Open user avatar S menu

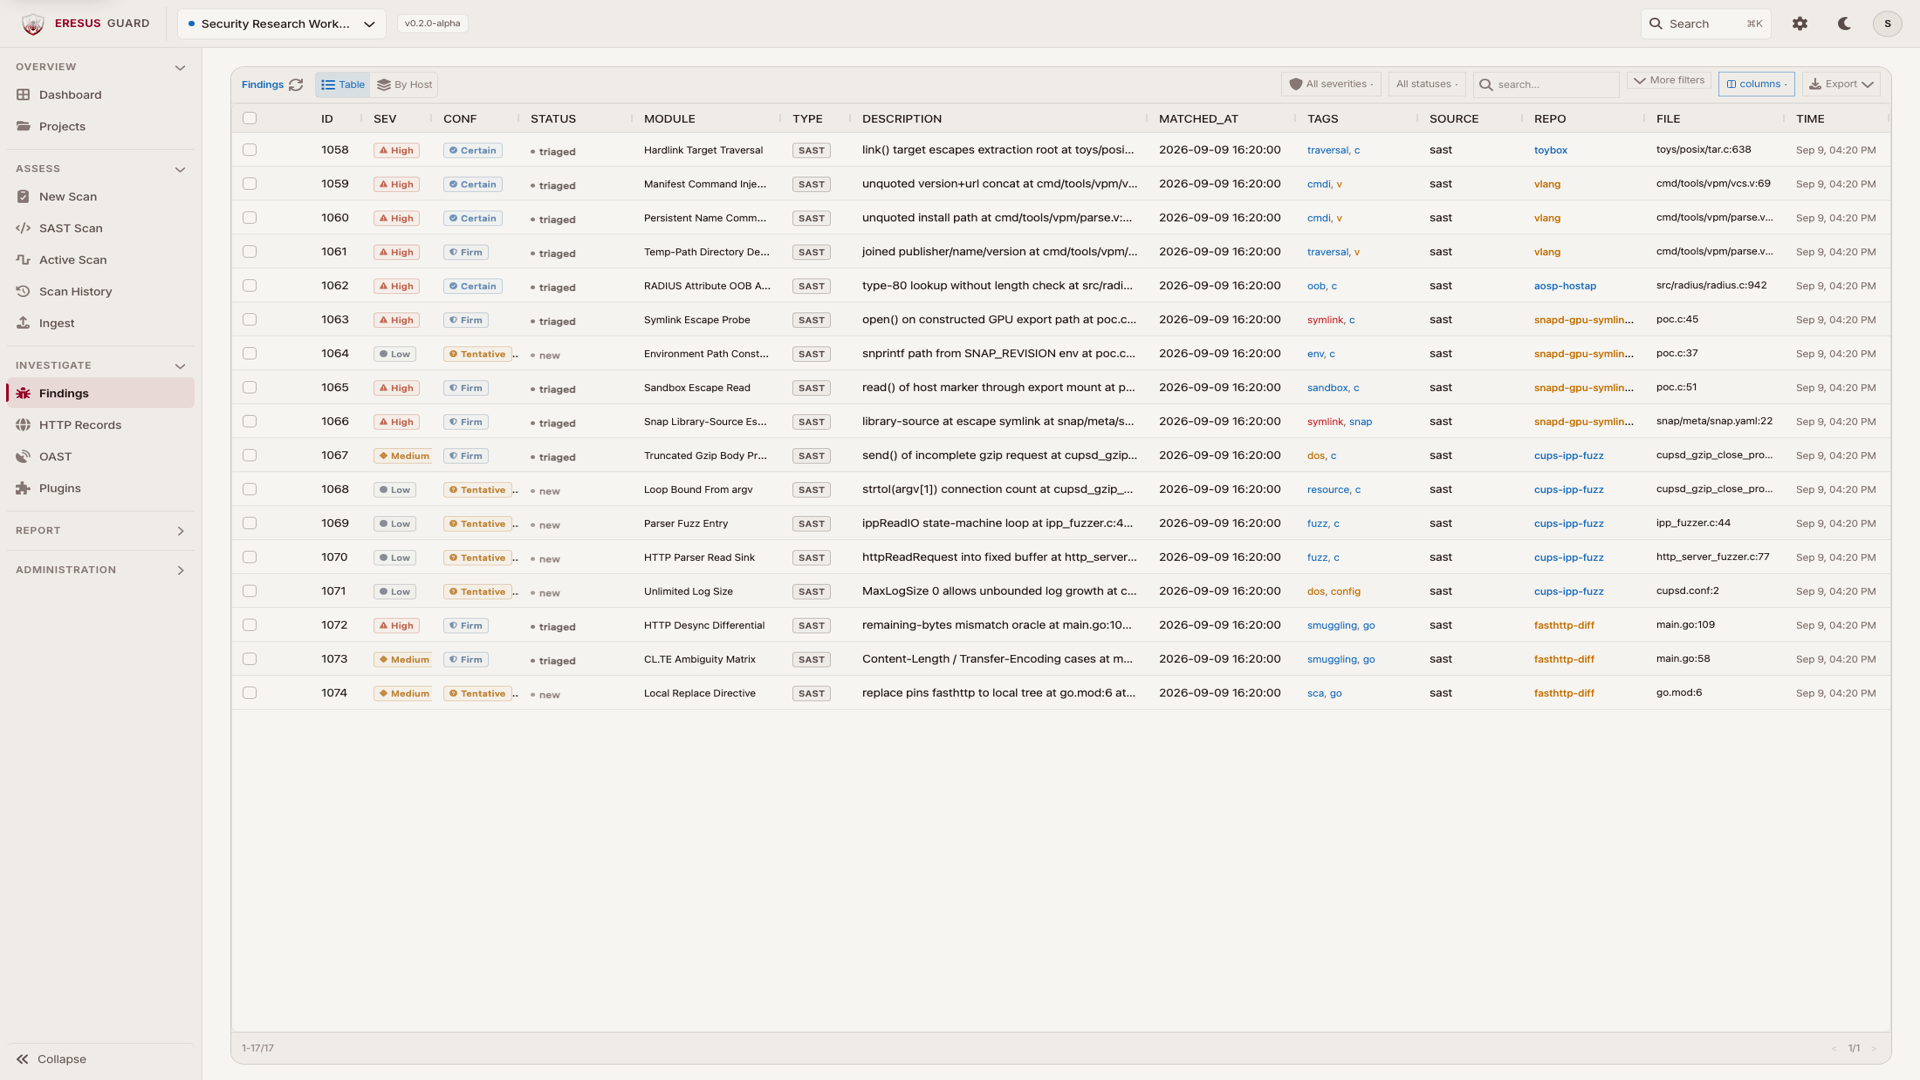[x=1887, y=24]
